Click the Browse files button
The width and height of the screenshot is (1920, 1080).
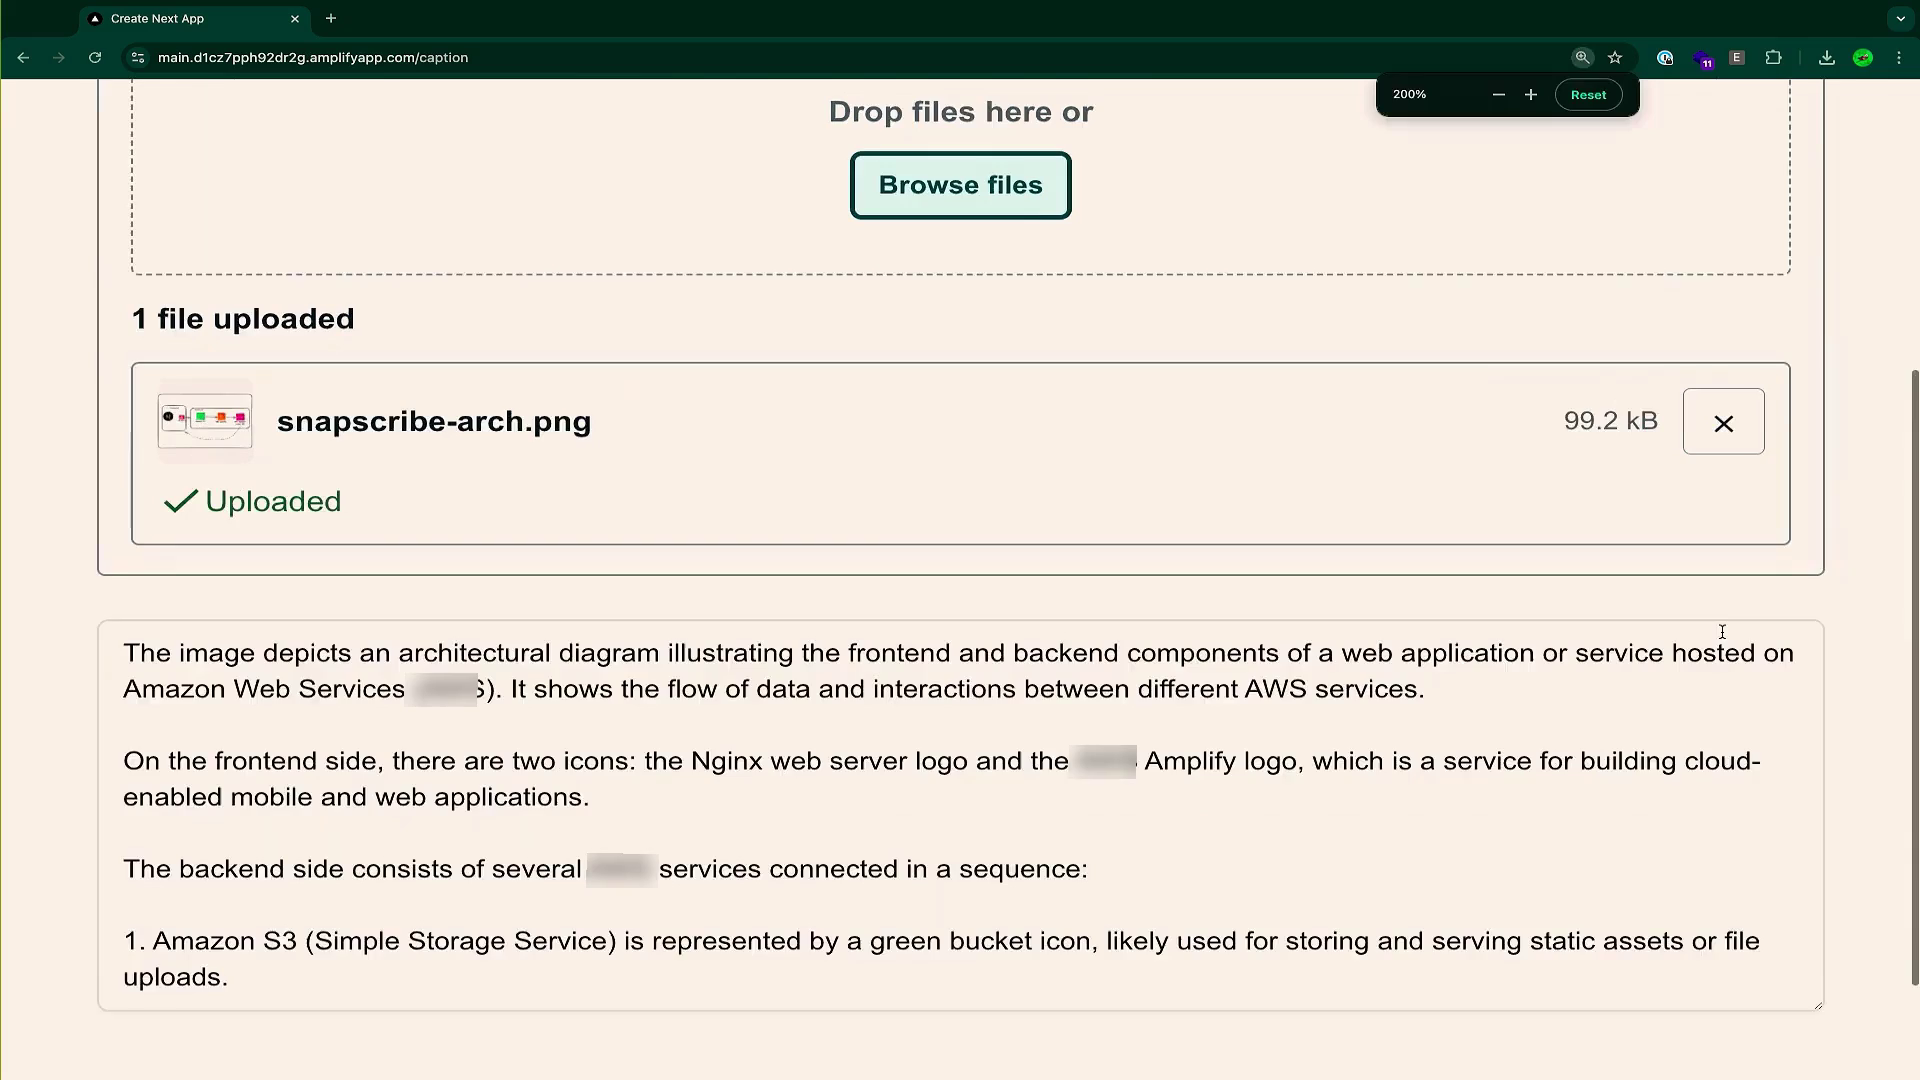pyautogui.click(x=960, y=185)
